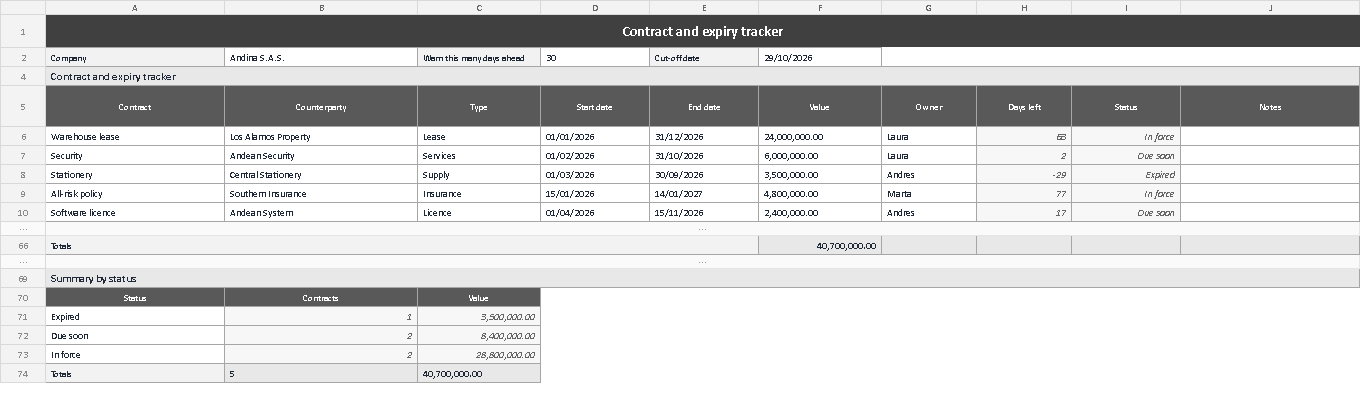Select the value '4,800,000.00' for All-risk policy
Screen dimensions: 1372x395
click(820, 193)
